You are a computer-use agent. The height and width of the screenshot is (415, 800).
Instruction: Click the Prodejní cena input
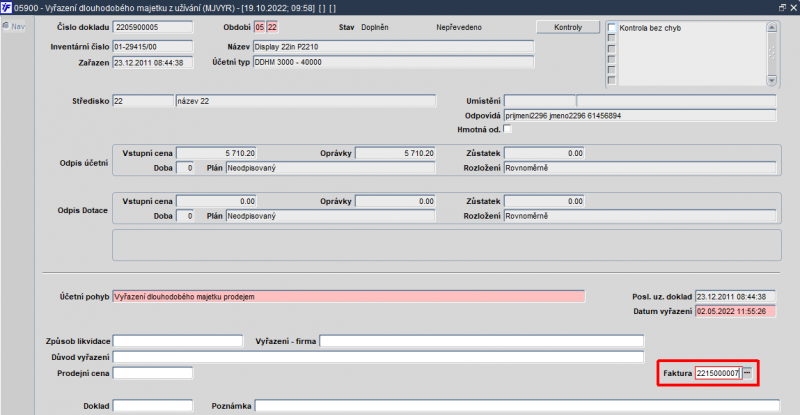point(153,373)
